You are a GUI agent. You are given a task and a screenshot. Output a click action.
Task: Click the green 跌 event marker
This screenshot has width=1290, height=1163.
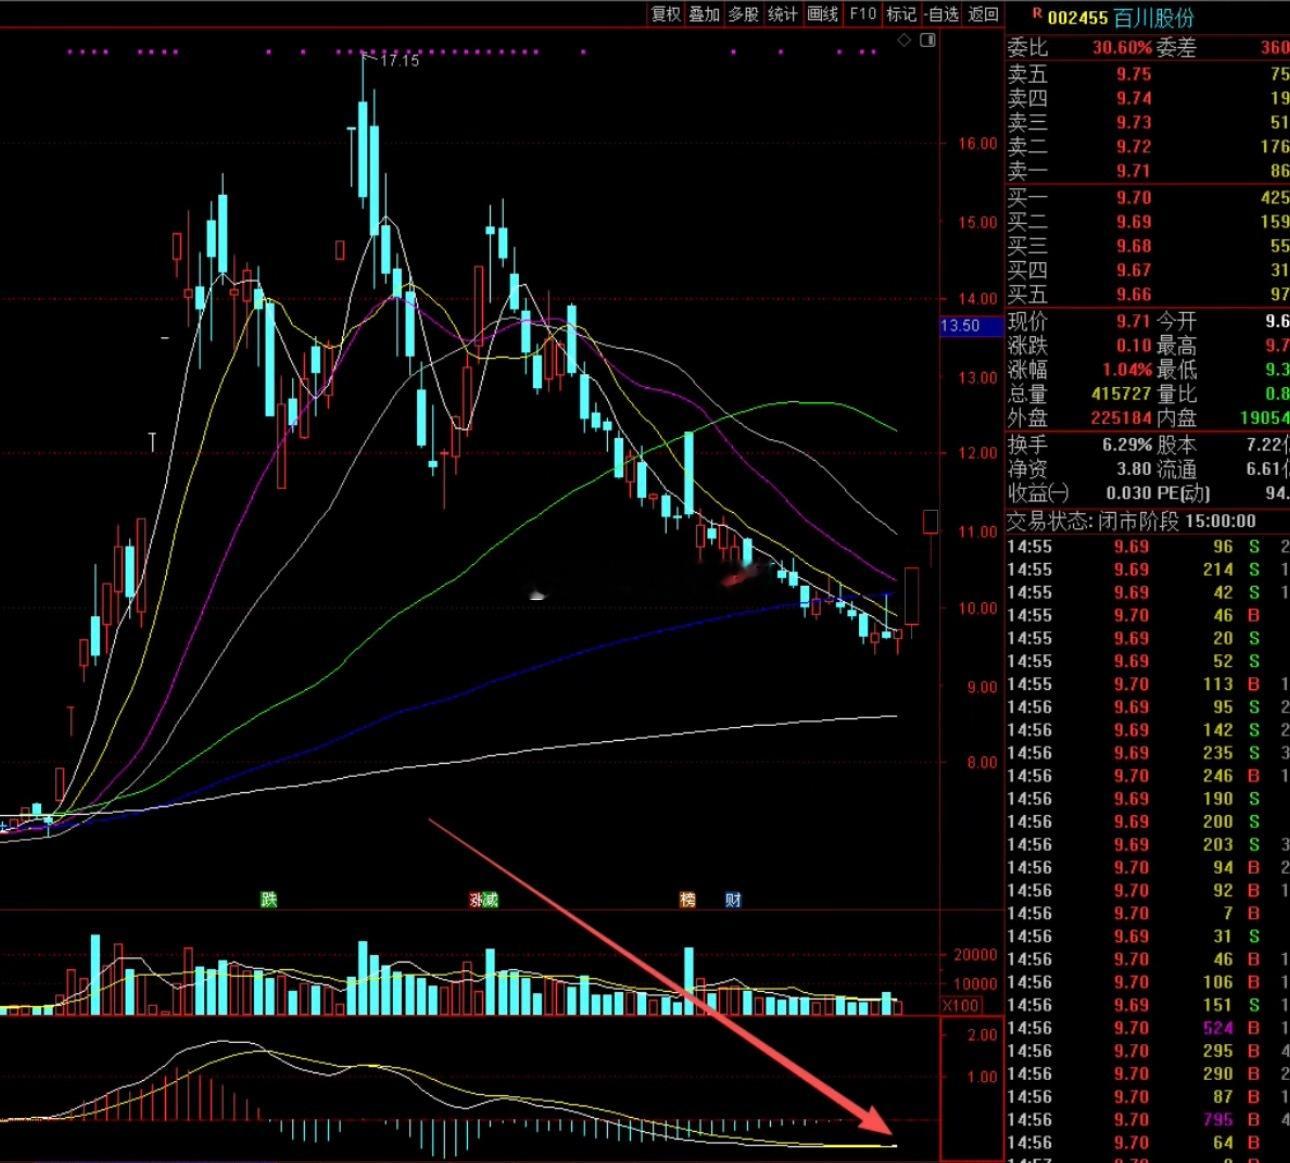[x=268, y=900]
